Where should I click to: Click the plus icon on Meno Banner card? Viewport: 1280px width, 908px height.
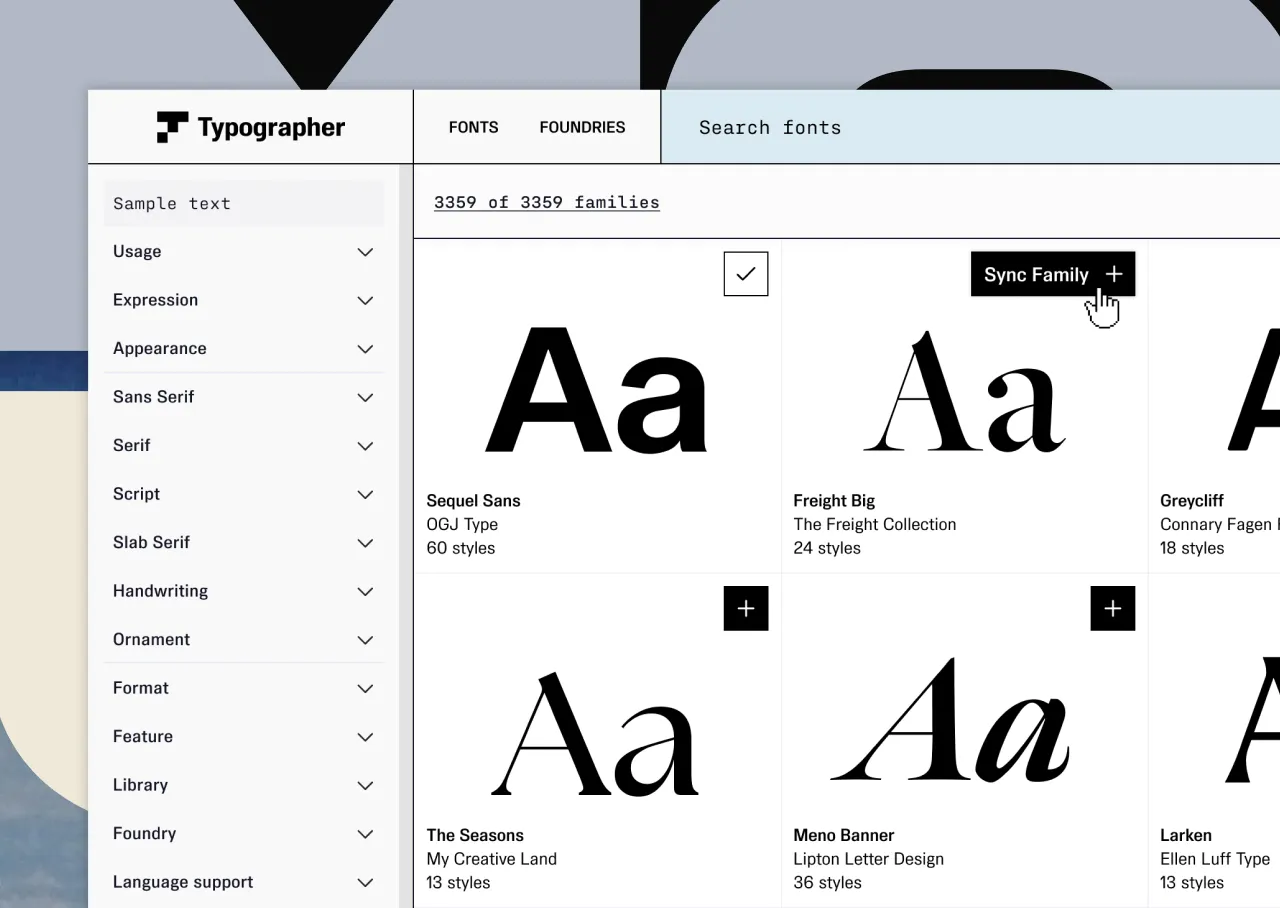click(x=1112, y=608)
